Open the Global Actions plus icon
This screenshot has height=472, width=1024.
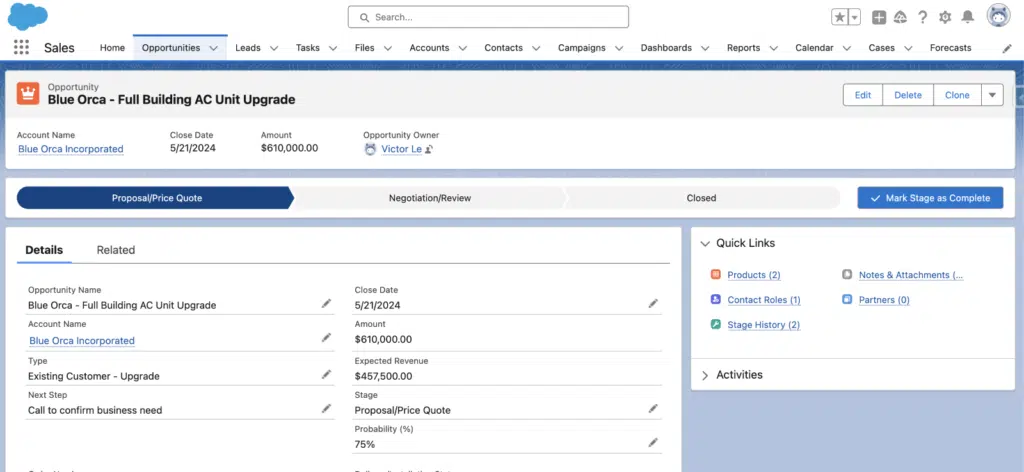point(879,18)
